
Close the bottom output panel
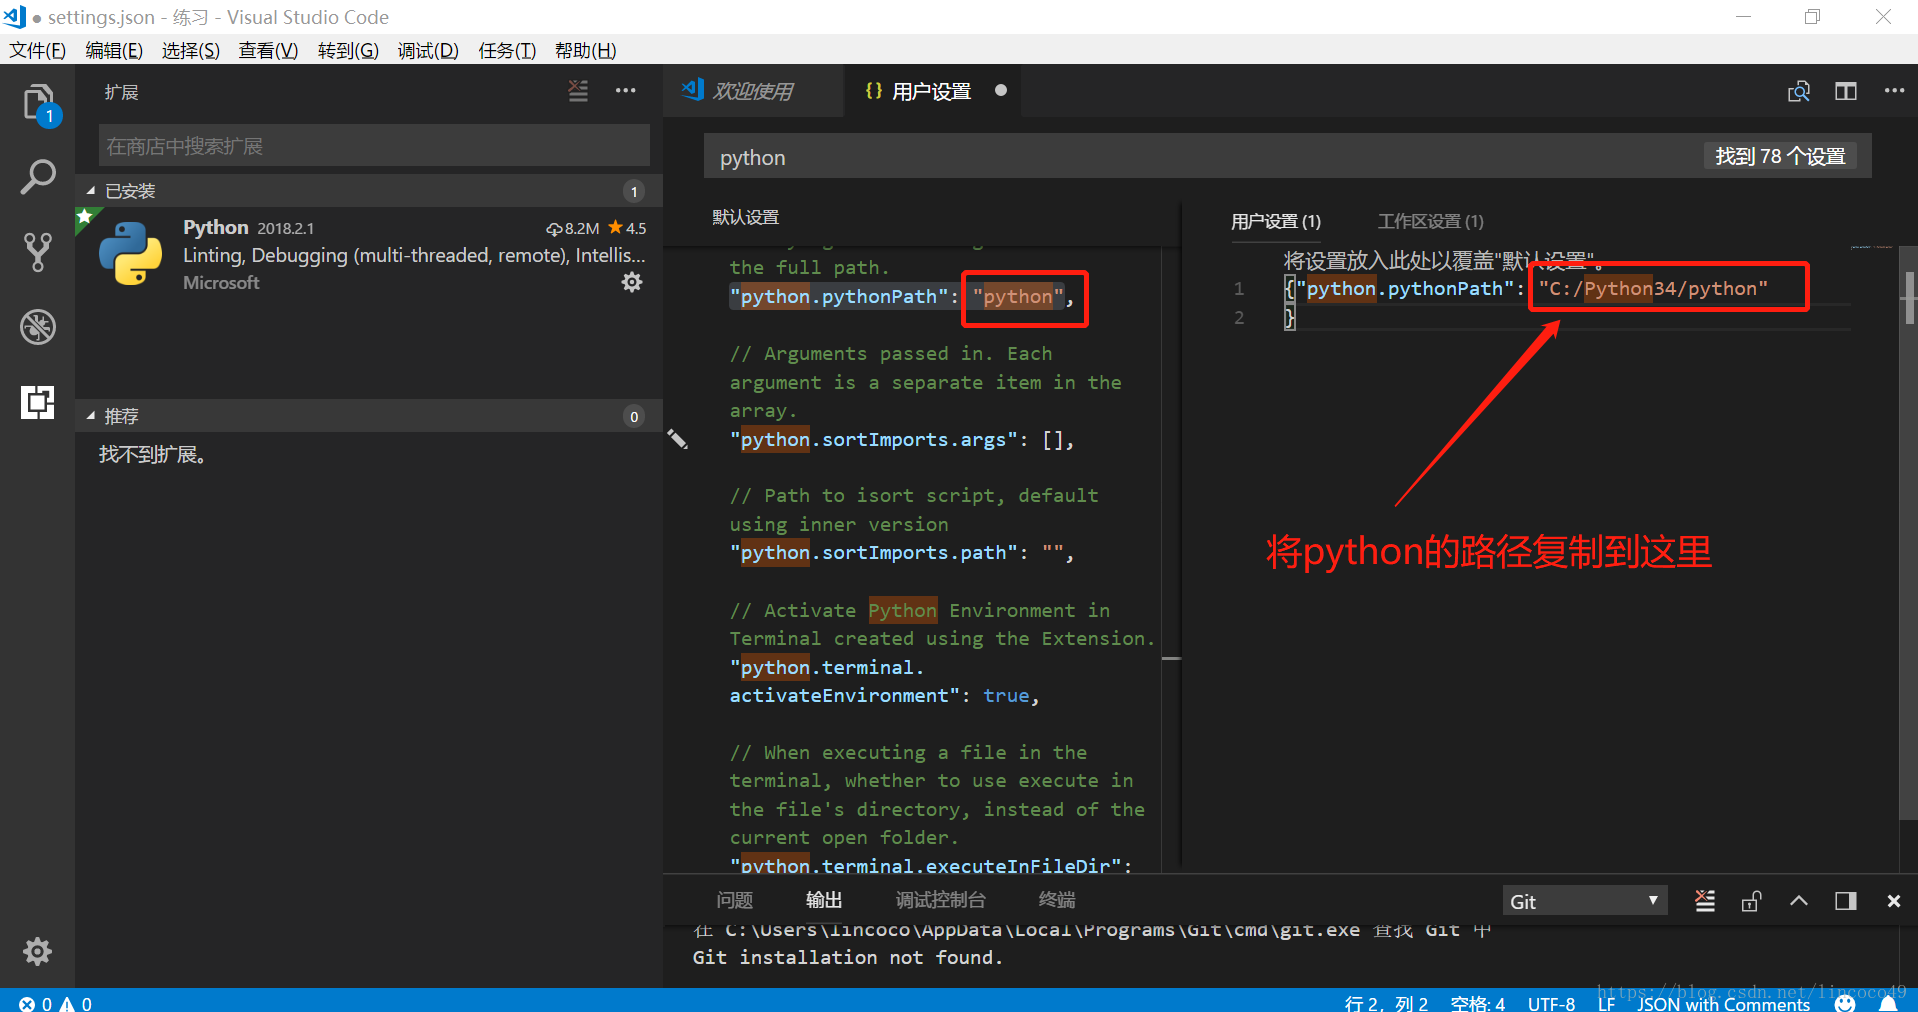(1893, 901)
